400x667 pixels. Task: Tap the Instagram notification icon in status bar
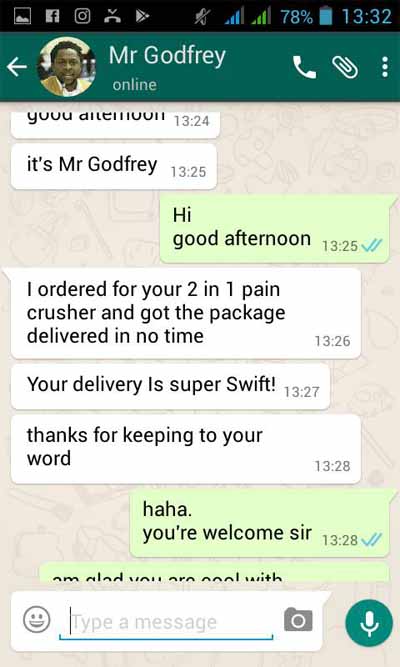[82, 16]
